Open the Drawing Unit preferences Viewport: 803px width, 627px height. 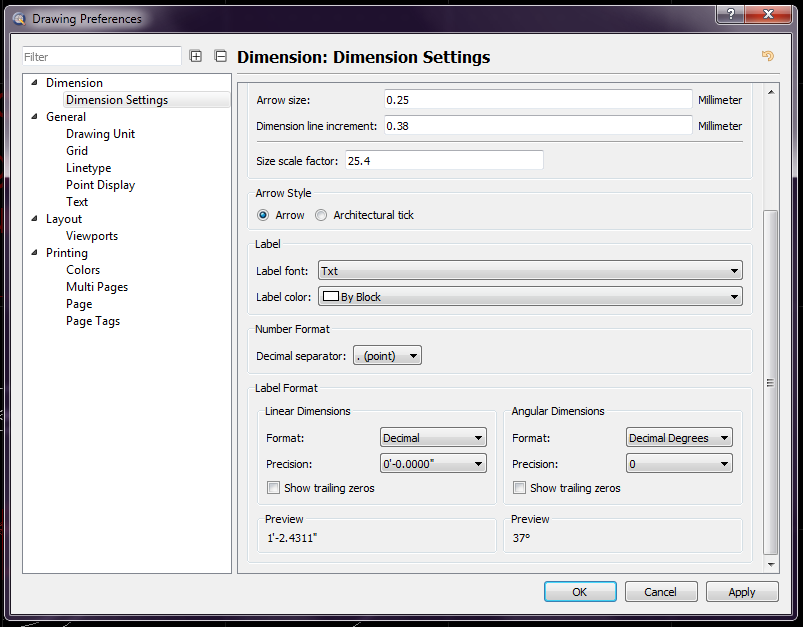point(100,134)
